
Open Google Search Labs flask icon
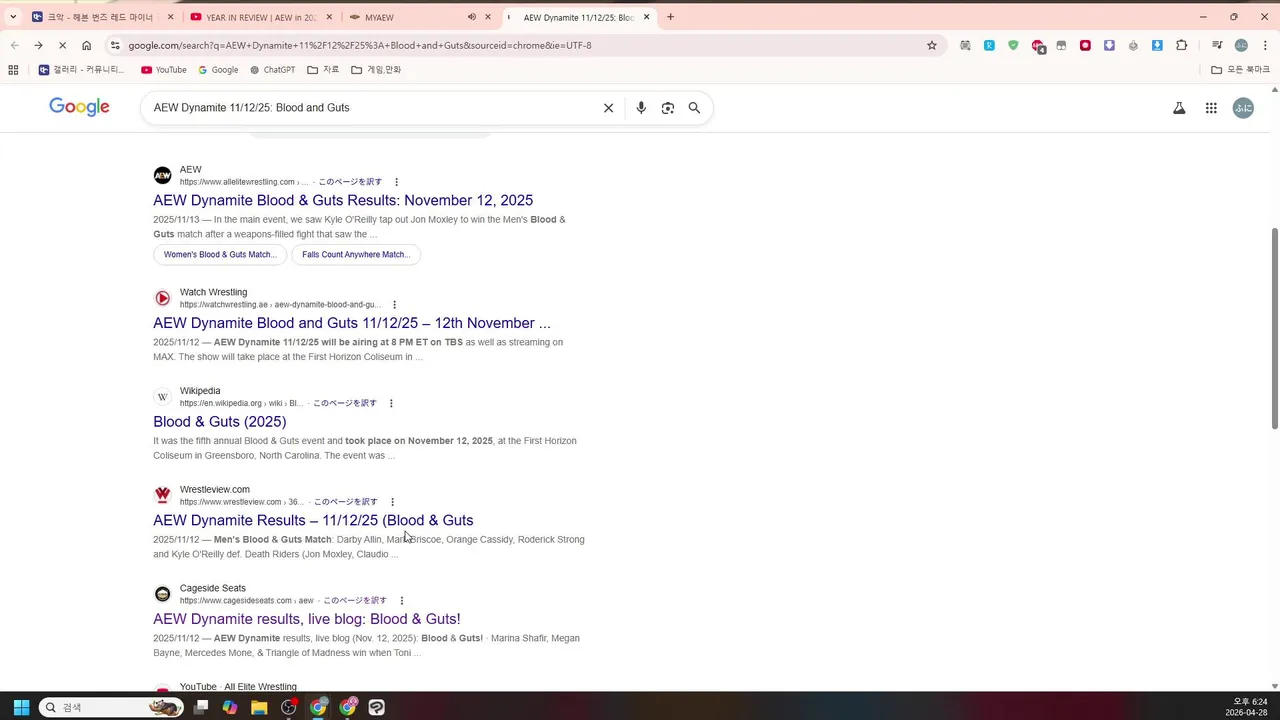(1179, 108)
